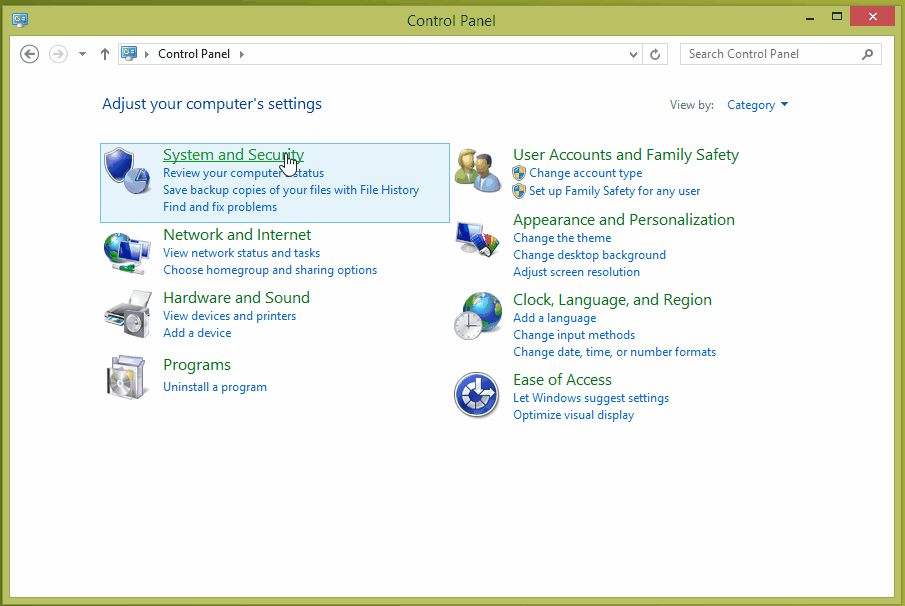Click Uninstall a program
The width and height of the screenshot is (905, 606).
click(215, 387)
